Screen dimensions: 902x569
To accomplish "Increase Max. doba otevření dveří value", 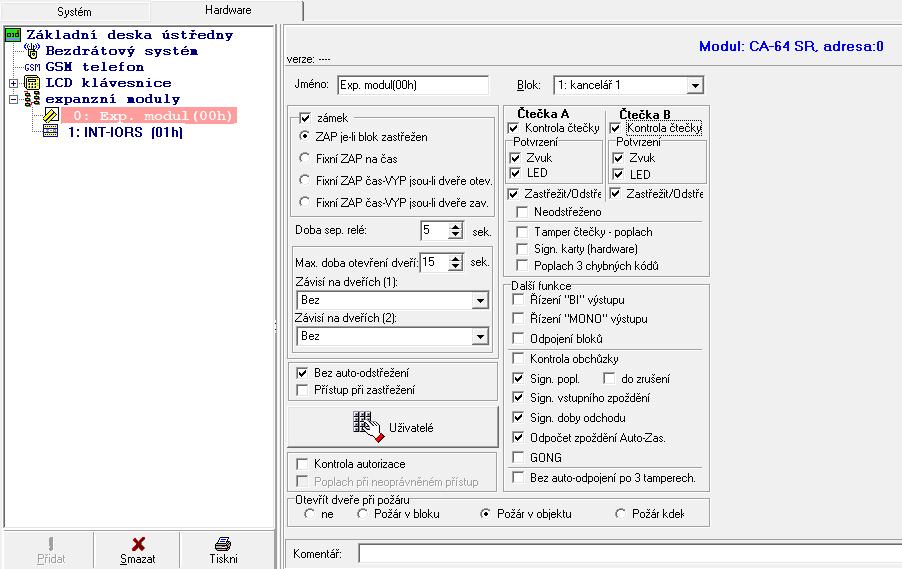I will [x=456, y=259].
